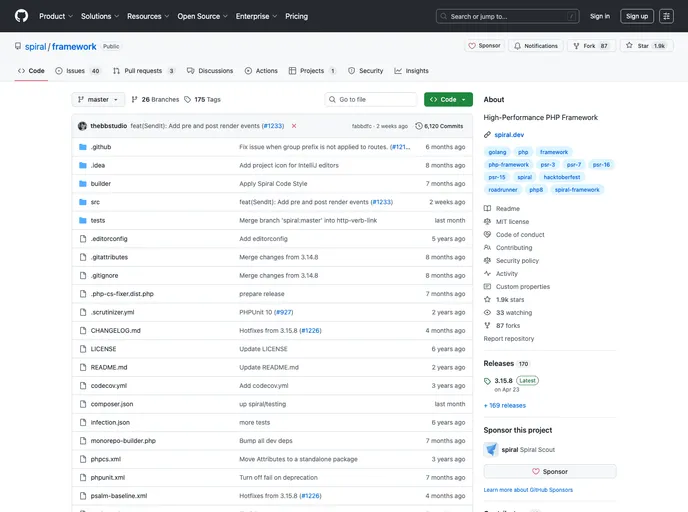Open the green Code dropdown button

click(448, 100)
